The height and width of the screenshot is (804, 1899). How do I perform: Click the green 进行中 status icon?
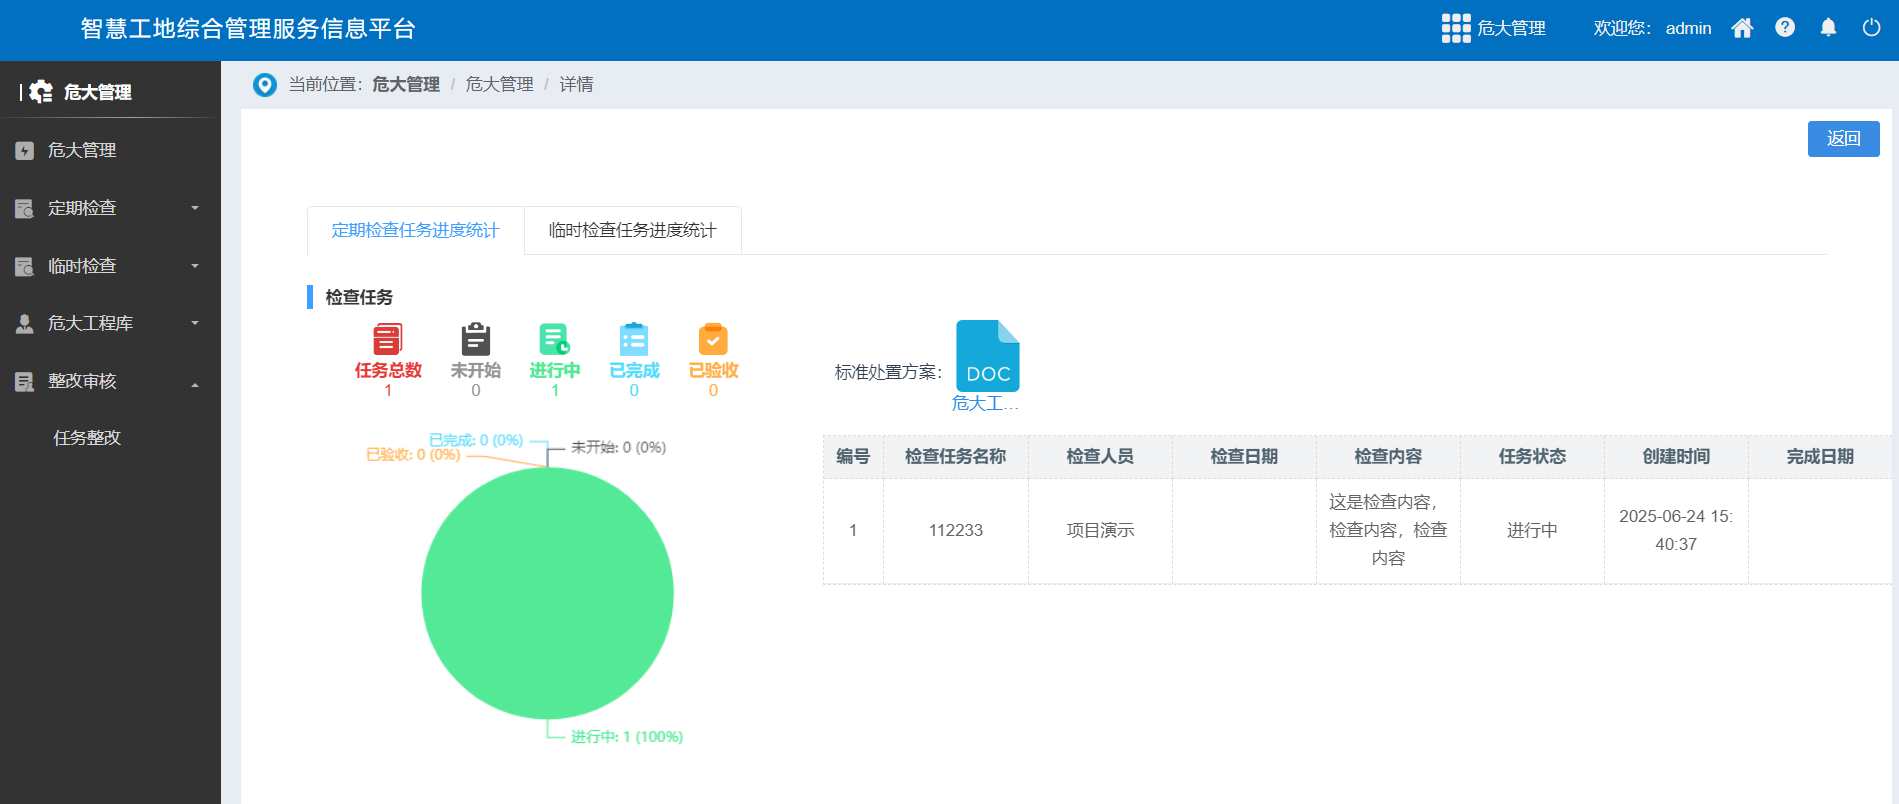pos(554,340)
